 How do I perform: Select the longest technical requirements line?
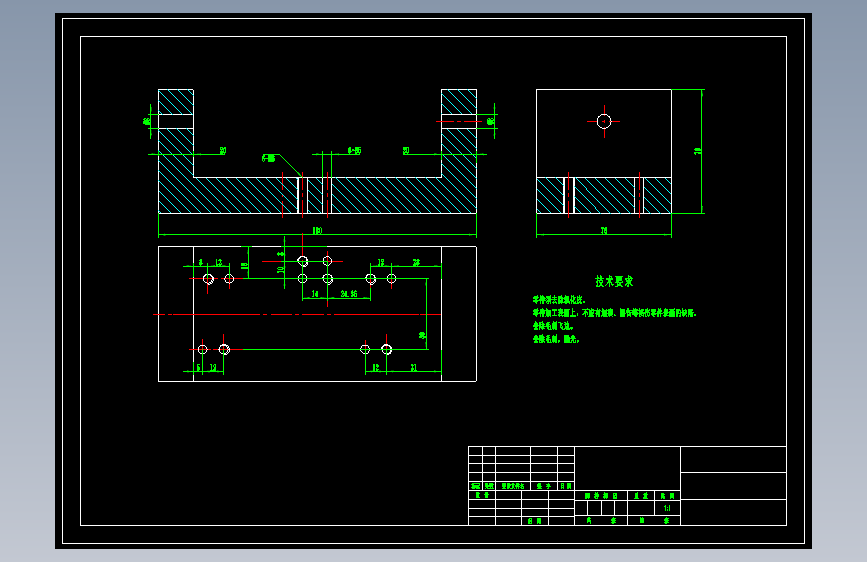[614, 313]
